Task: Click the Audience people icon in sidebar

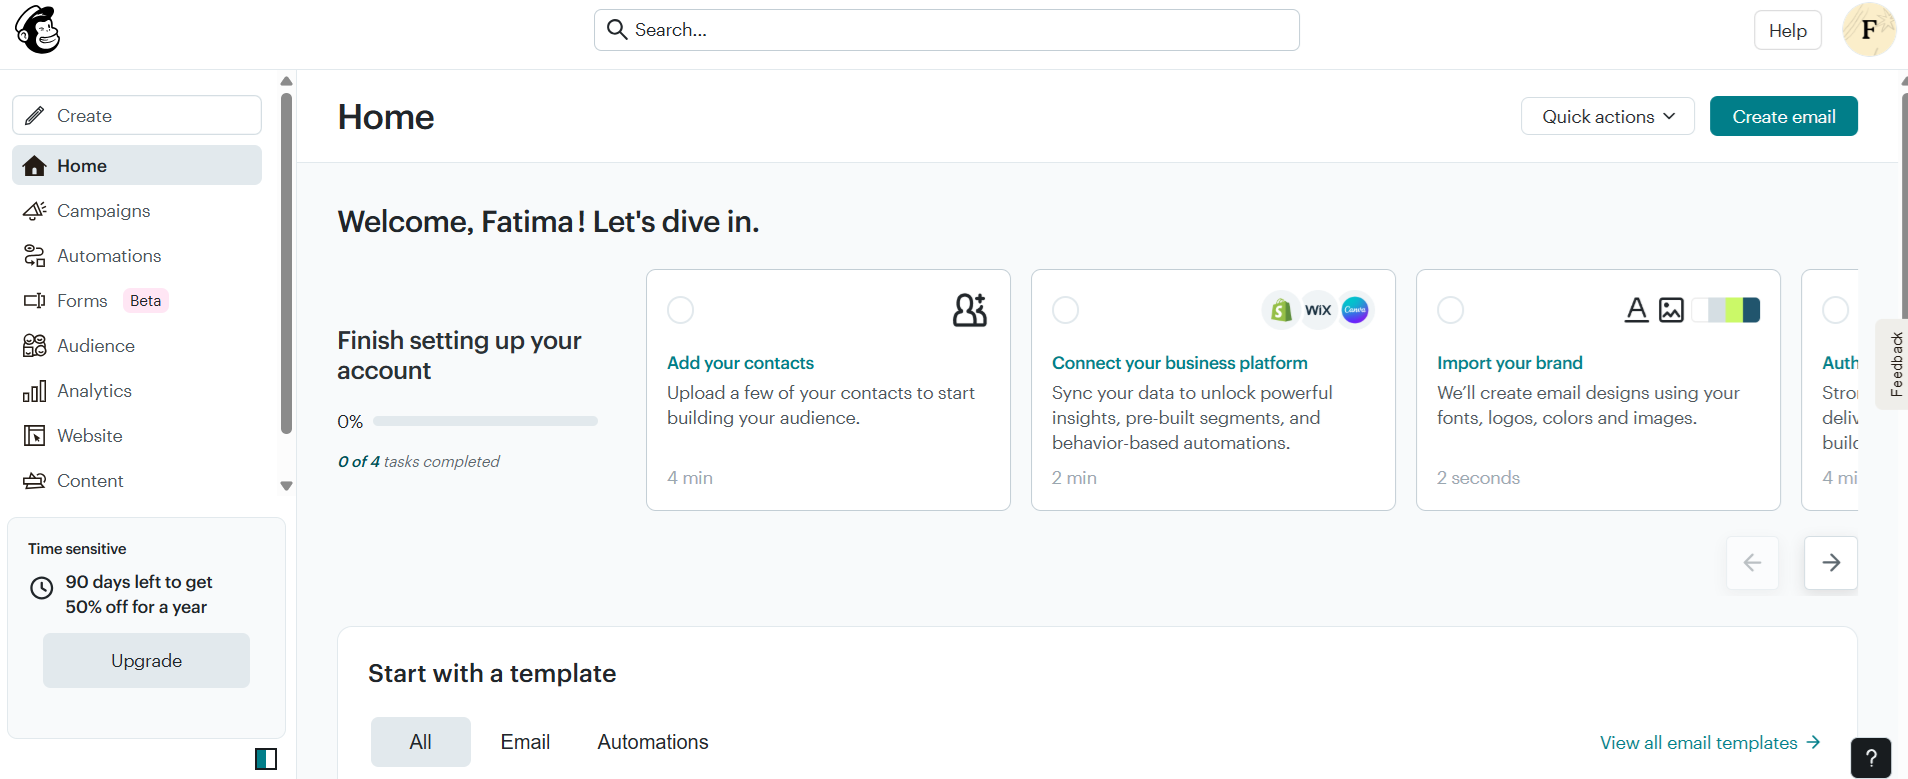Action: click(x=35, y=346)
